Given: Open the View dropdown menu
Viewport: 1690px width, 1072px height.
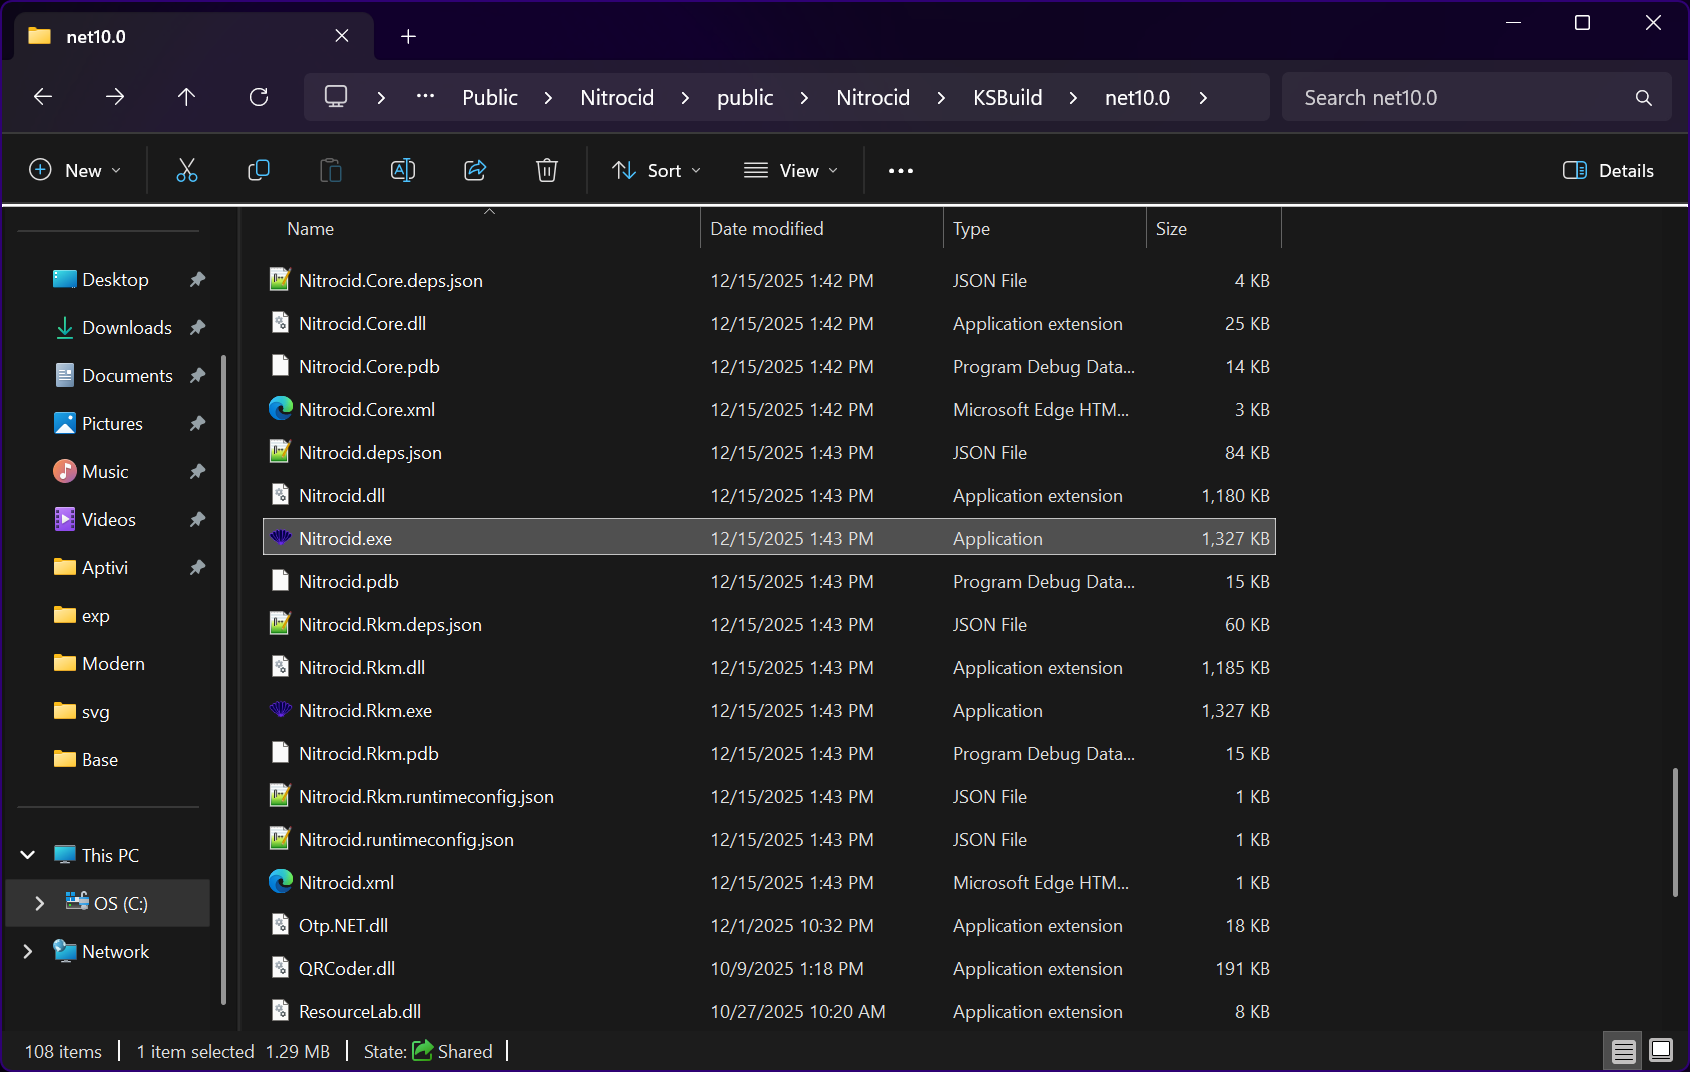Looking at the screenshot, I should coord(791,170).
